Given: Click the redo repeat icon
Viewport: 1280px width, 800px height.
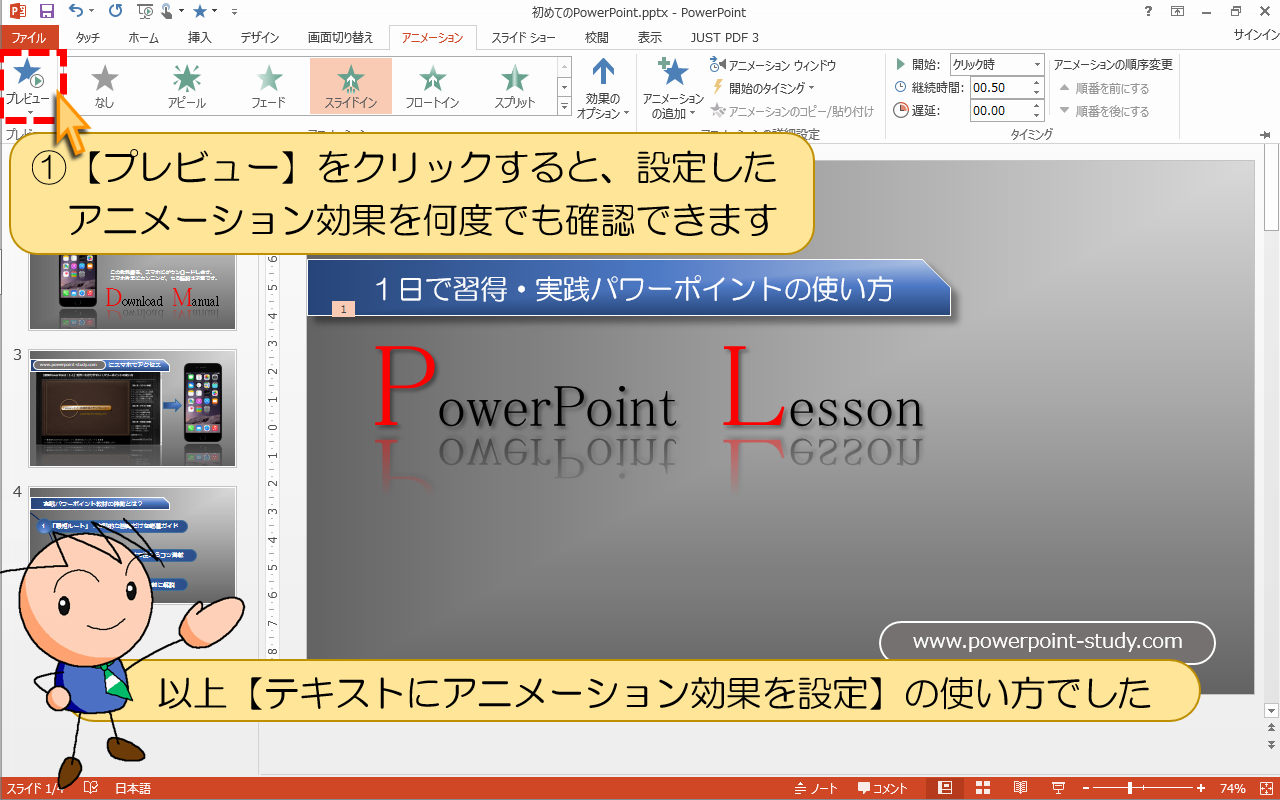Looking at the screenshot, I should 114,11.
